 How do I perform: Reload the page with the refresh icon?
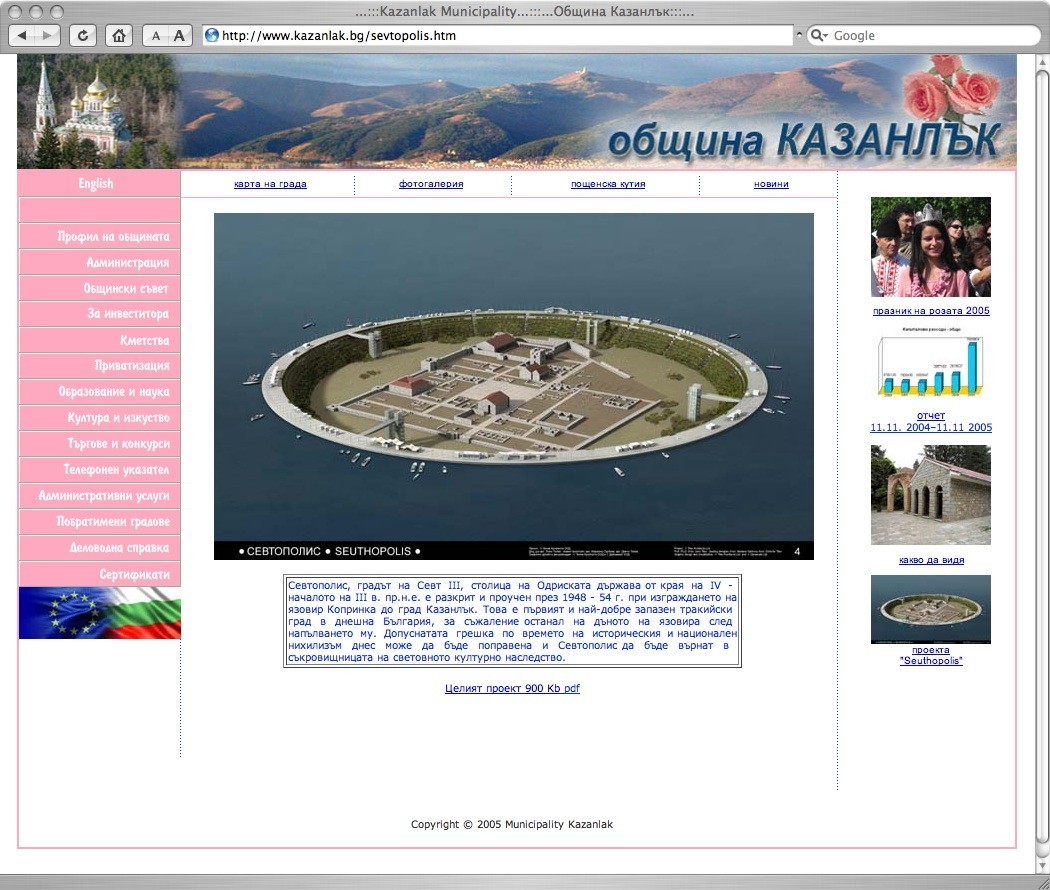pyautogui.click(x=82, y=35)
